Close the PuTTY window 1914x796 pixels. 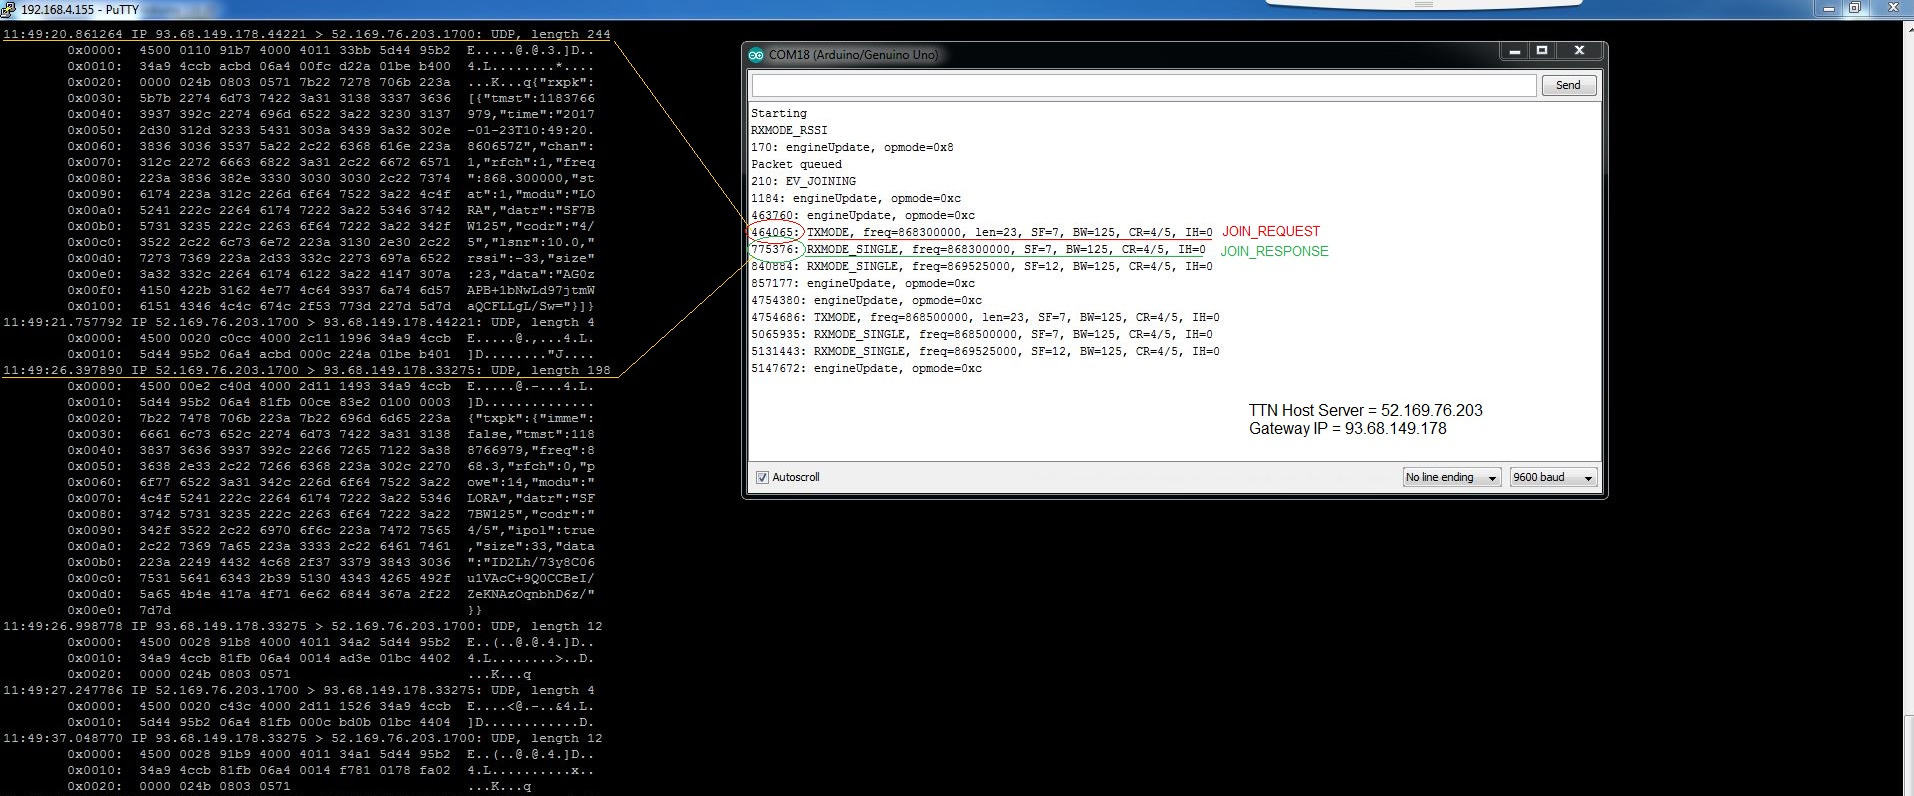[1892, 8]
